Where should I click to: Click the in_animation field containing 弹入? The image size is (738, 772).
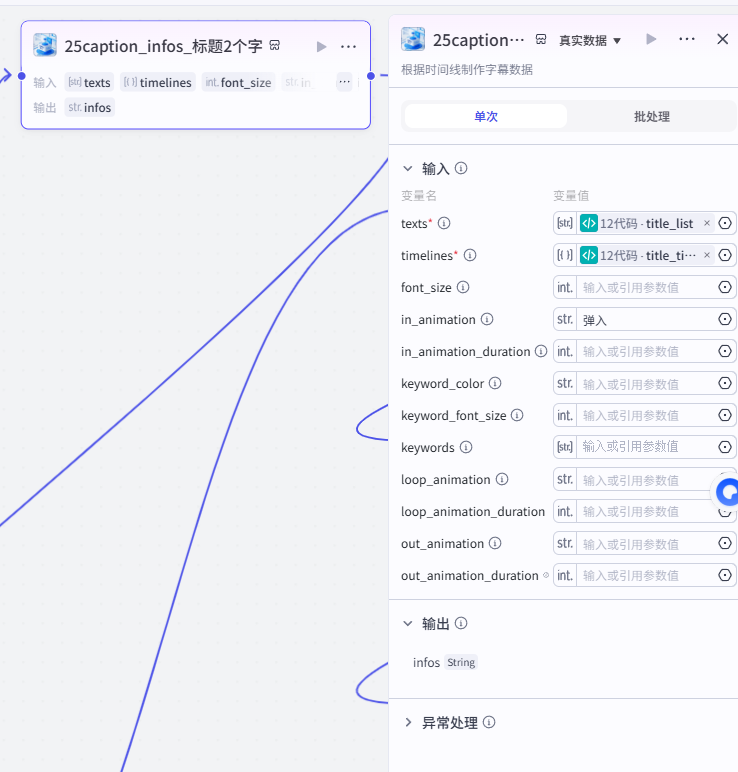[645, 320]
